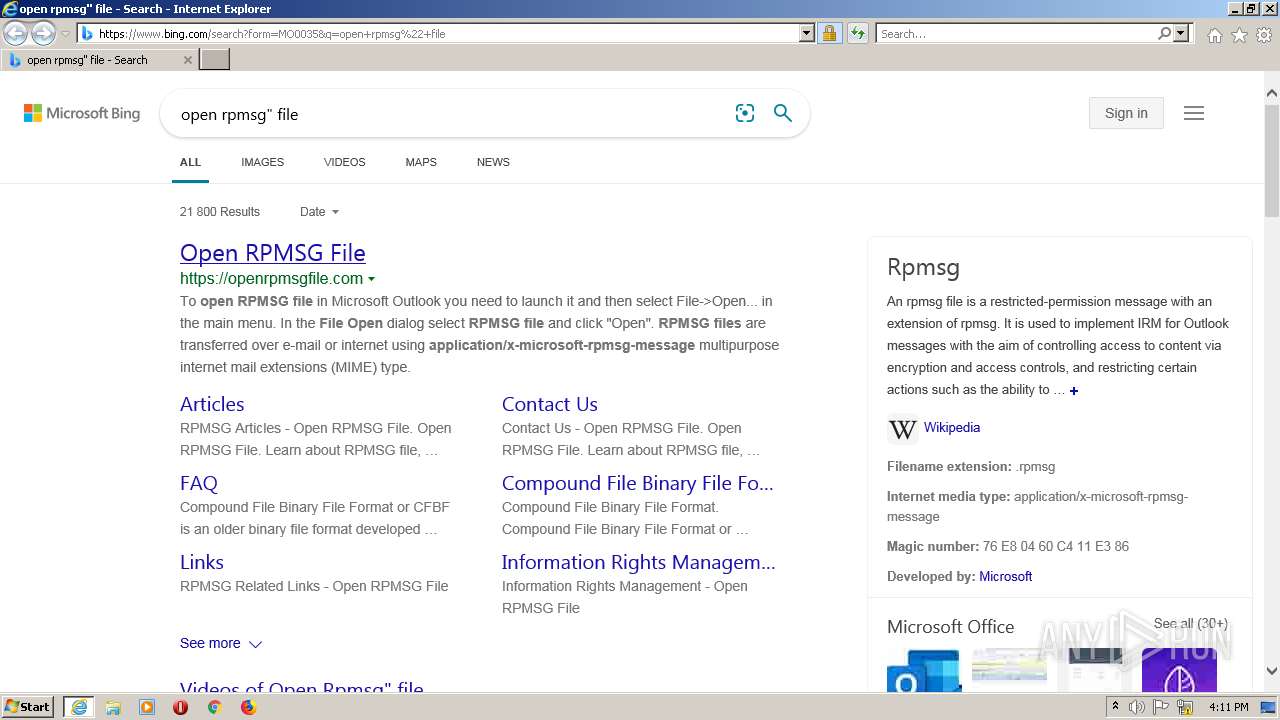
Task: Click the scrollbar up arrow
Action: point(1272,94)
